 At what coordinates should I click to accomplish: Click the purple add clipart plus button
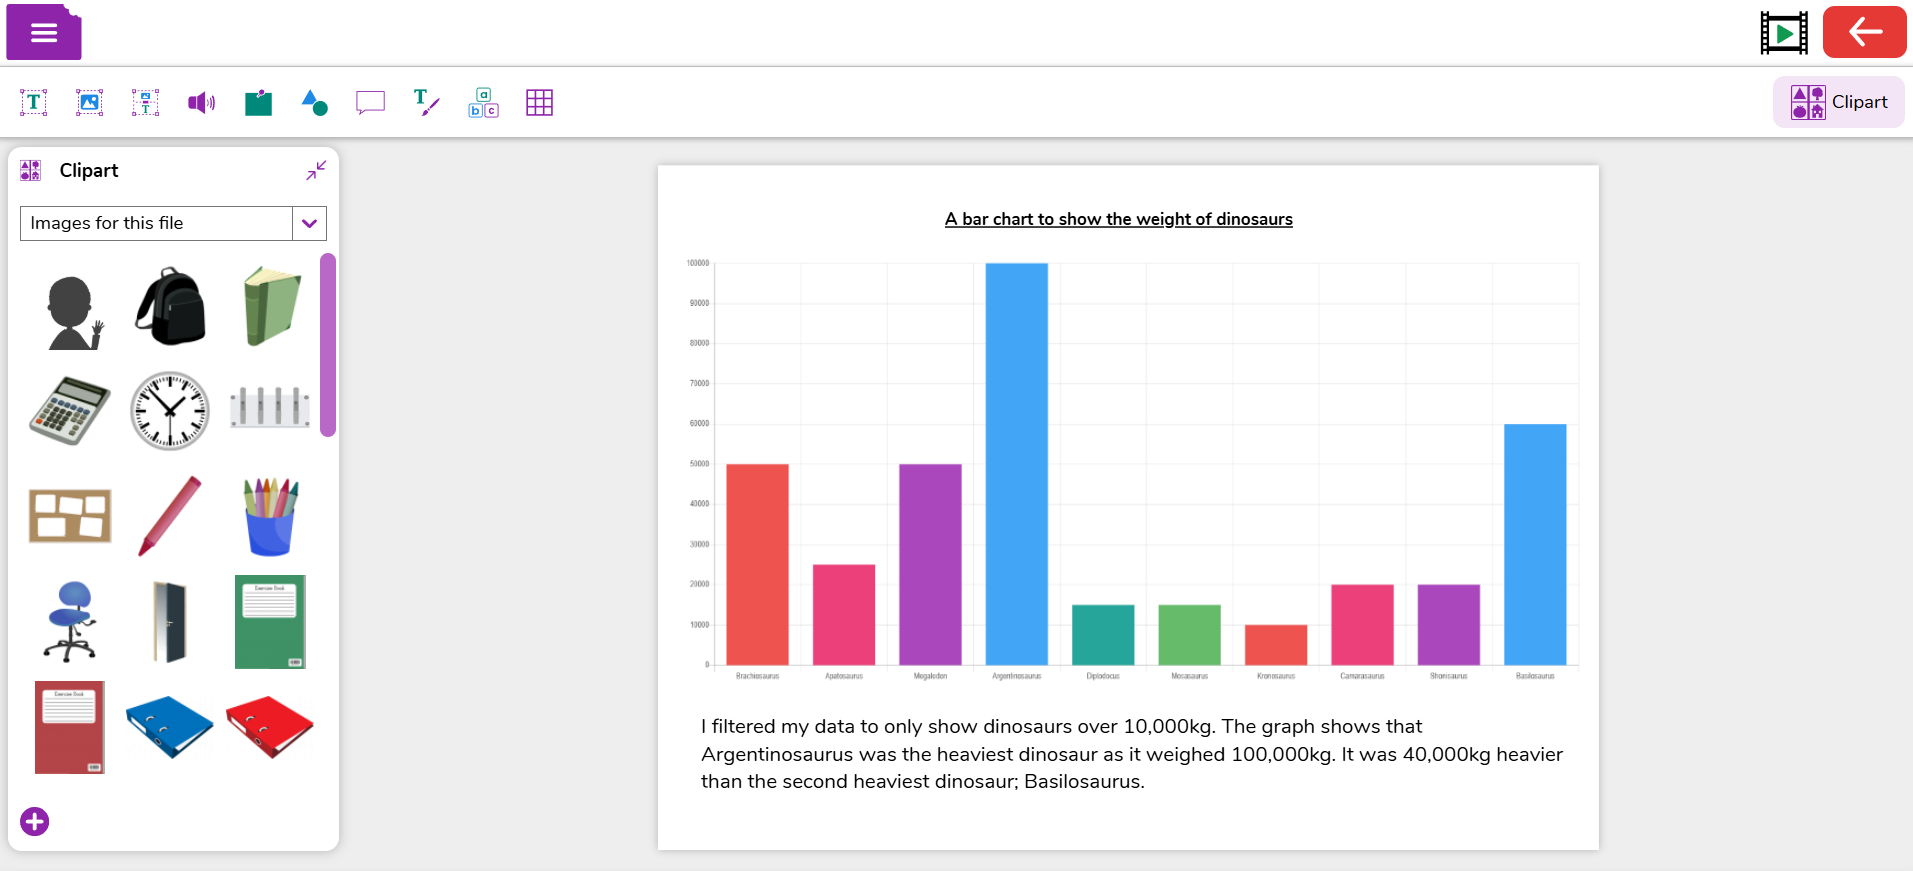[35, 822]
